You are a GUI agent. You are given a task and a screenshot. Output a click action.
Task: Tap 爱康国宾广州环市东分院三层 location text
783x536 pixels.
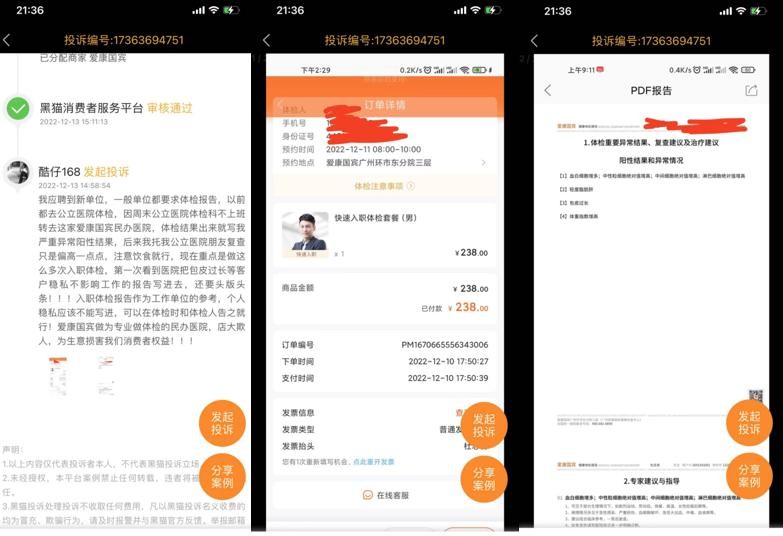tap(379, 163)
